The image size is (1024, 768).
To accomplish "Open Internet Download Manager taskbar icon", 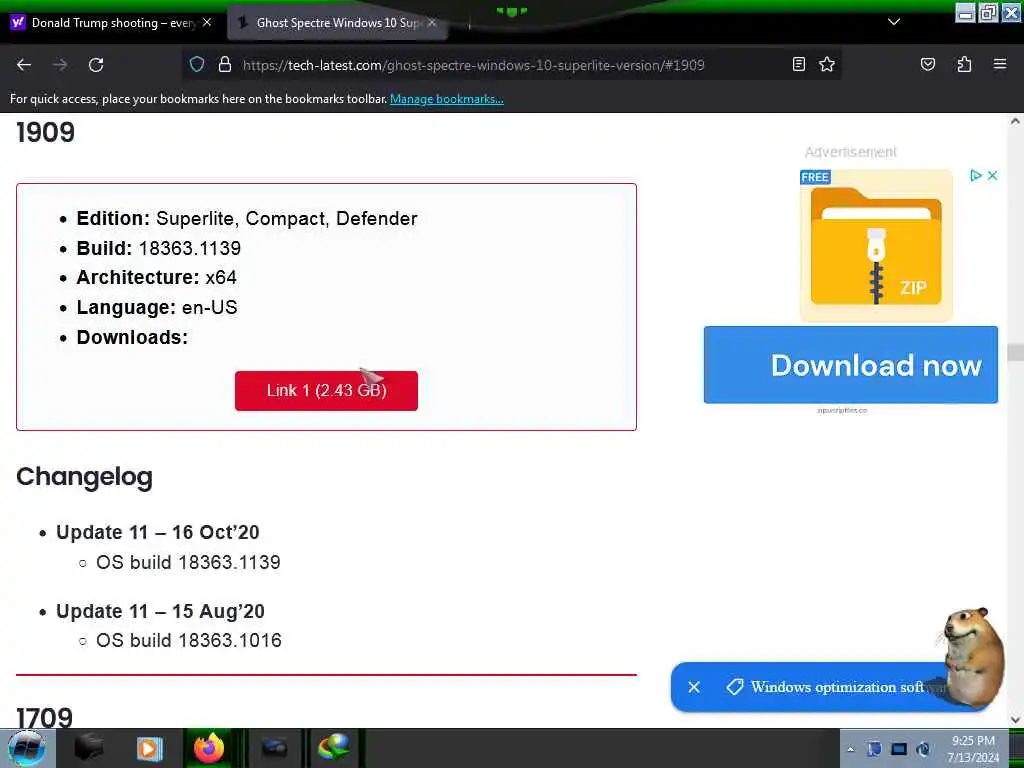I will [x=333, y=748].
